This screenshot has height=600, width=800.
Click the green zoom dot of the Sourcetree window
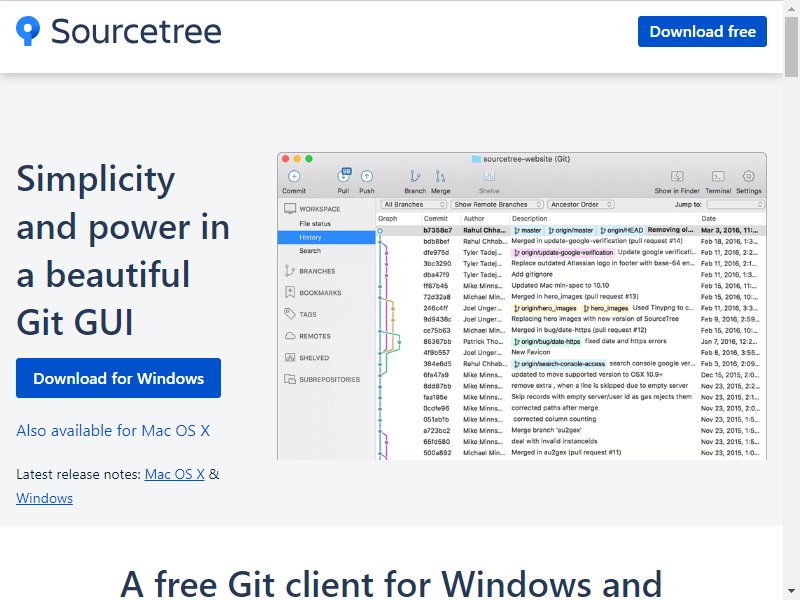tap(309, 159)
